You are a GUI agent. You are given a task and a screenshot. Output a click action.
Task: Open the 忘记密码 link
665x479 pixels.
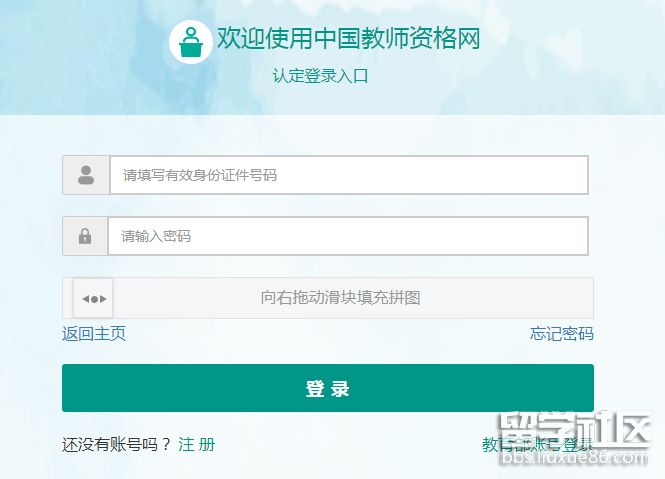pyautogui.click(x=561, y=334)
